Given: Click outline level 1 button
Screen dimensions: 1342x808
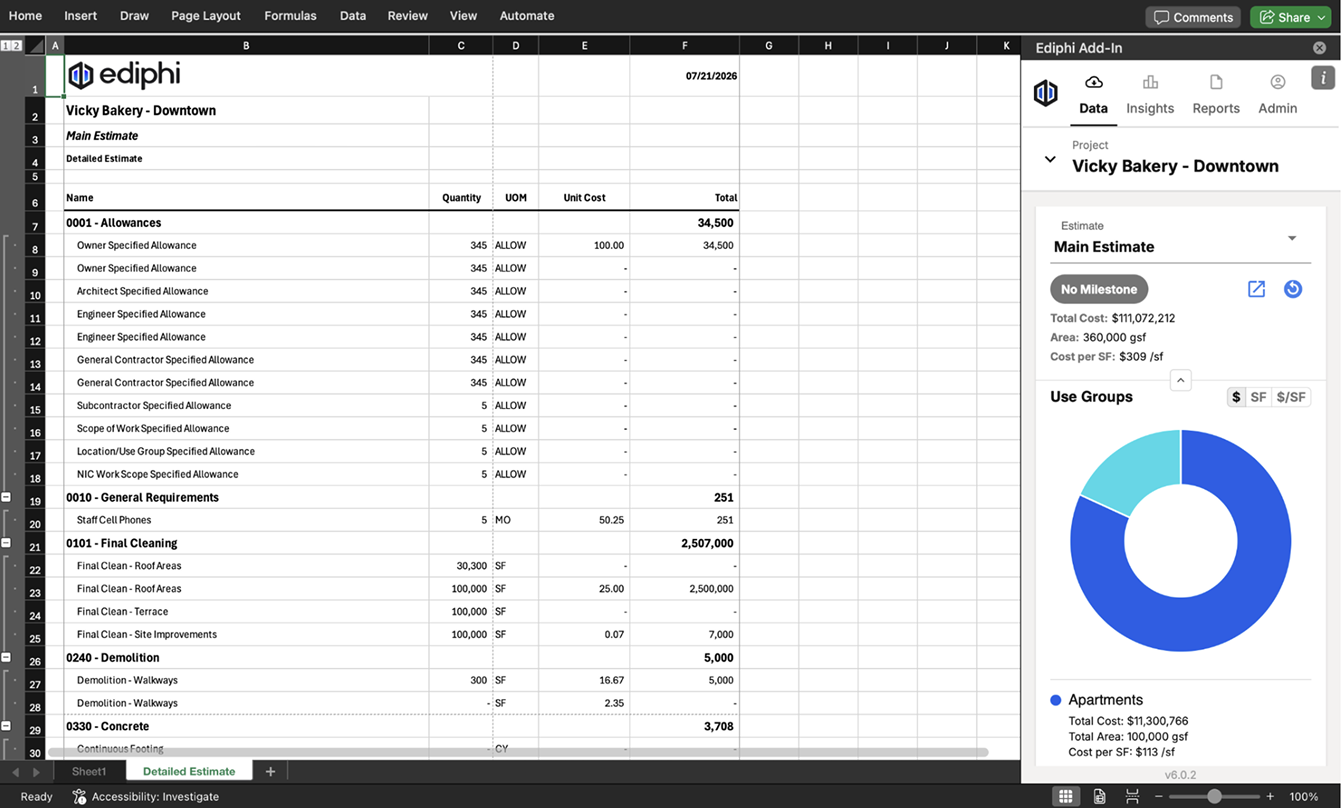Looking at the screenshot, I should 5,45.
